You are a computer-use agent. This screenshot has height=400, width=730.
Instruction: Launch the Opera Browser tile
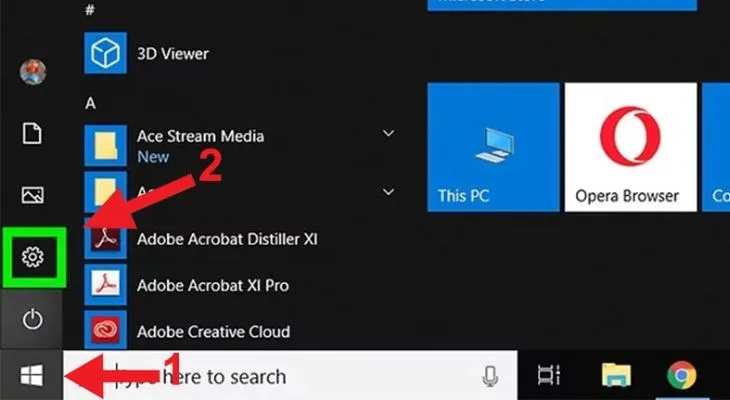coord(627,146)
